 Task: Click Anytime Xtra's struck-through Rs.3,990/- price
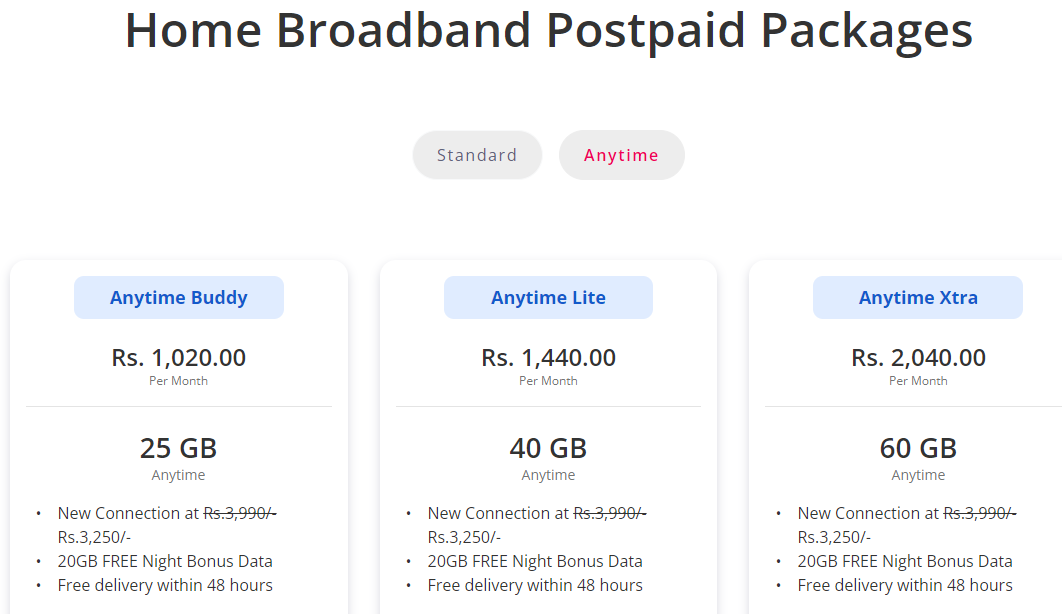click(x=979, y=513)
